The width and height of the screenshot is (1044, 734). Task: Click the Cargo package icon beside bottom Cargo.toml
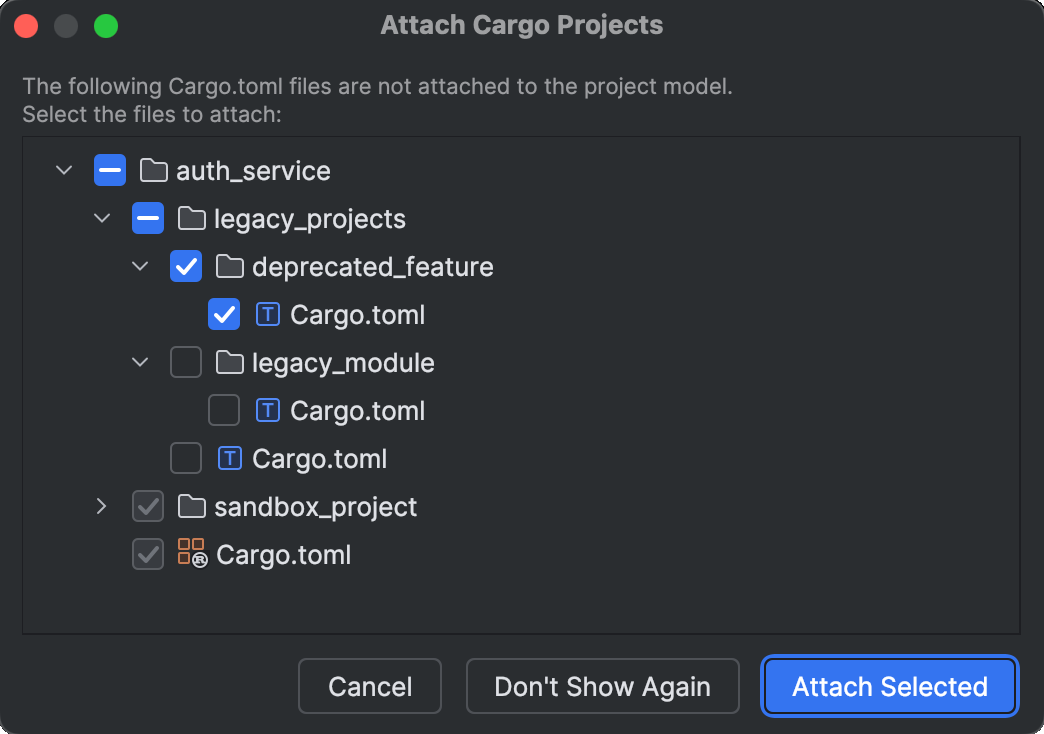191,554
